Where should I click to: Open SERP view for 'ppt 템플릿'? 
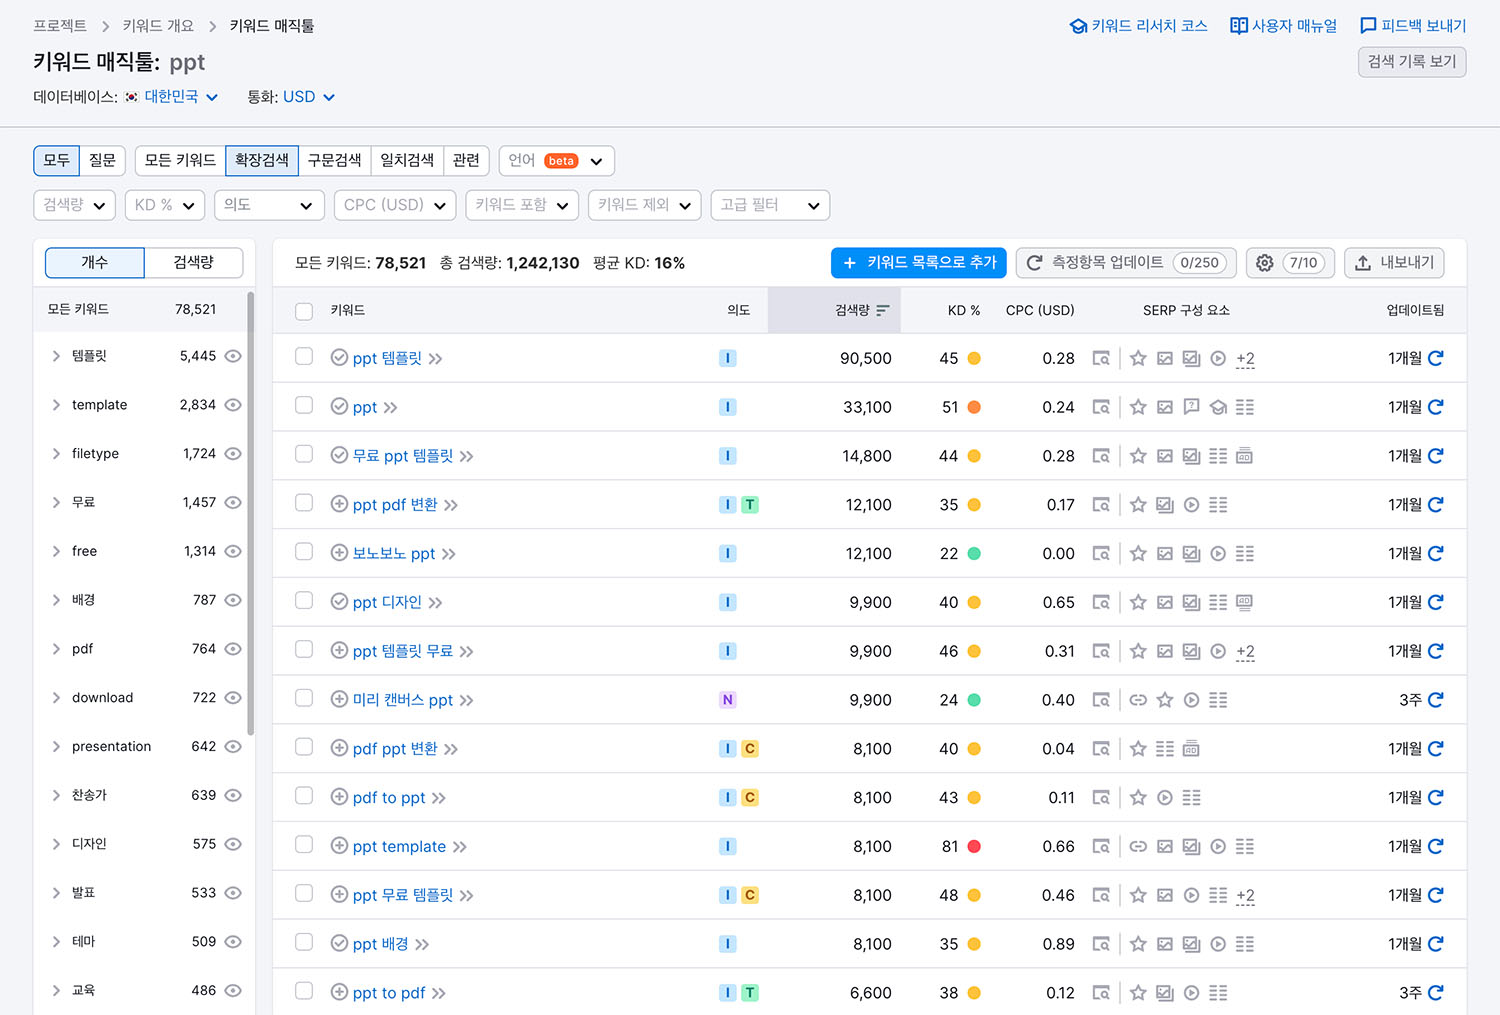[1101, 358]
